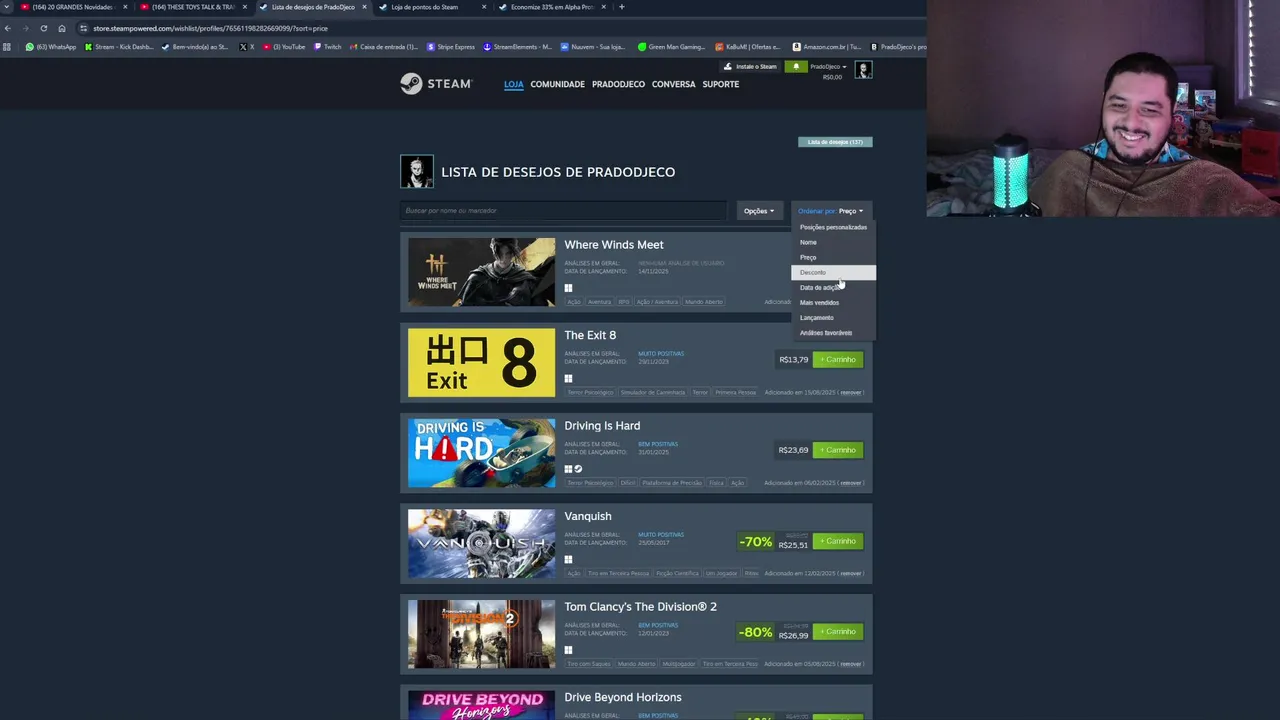The width and height of the screenshot is (1280, 720).
Task: Sort wishlist by Desconto
Action: pyautogui.click(x=833, y=272)
